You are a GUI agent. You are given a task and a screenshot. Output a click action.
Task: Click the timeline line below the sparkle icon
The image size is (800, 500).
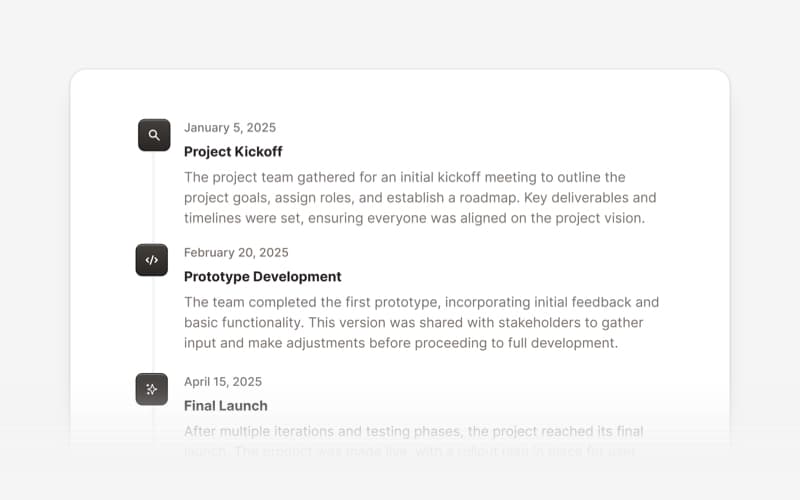[153, 424]
